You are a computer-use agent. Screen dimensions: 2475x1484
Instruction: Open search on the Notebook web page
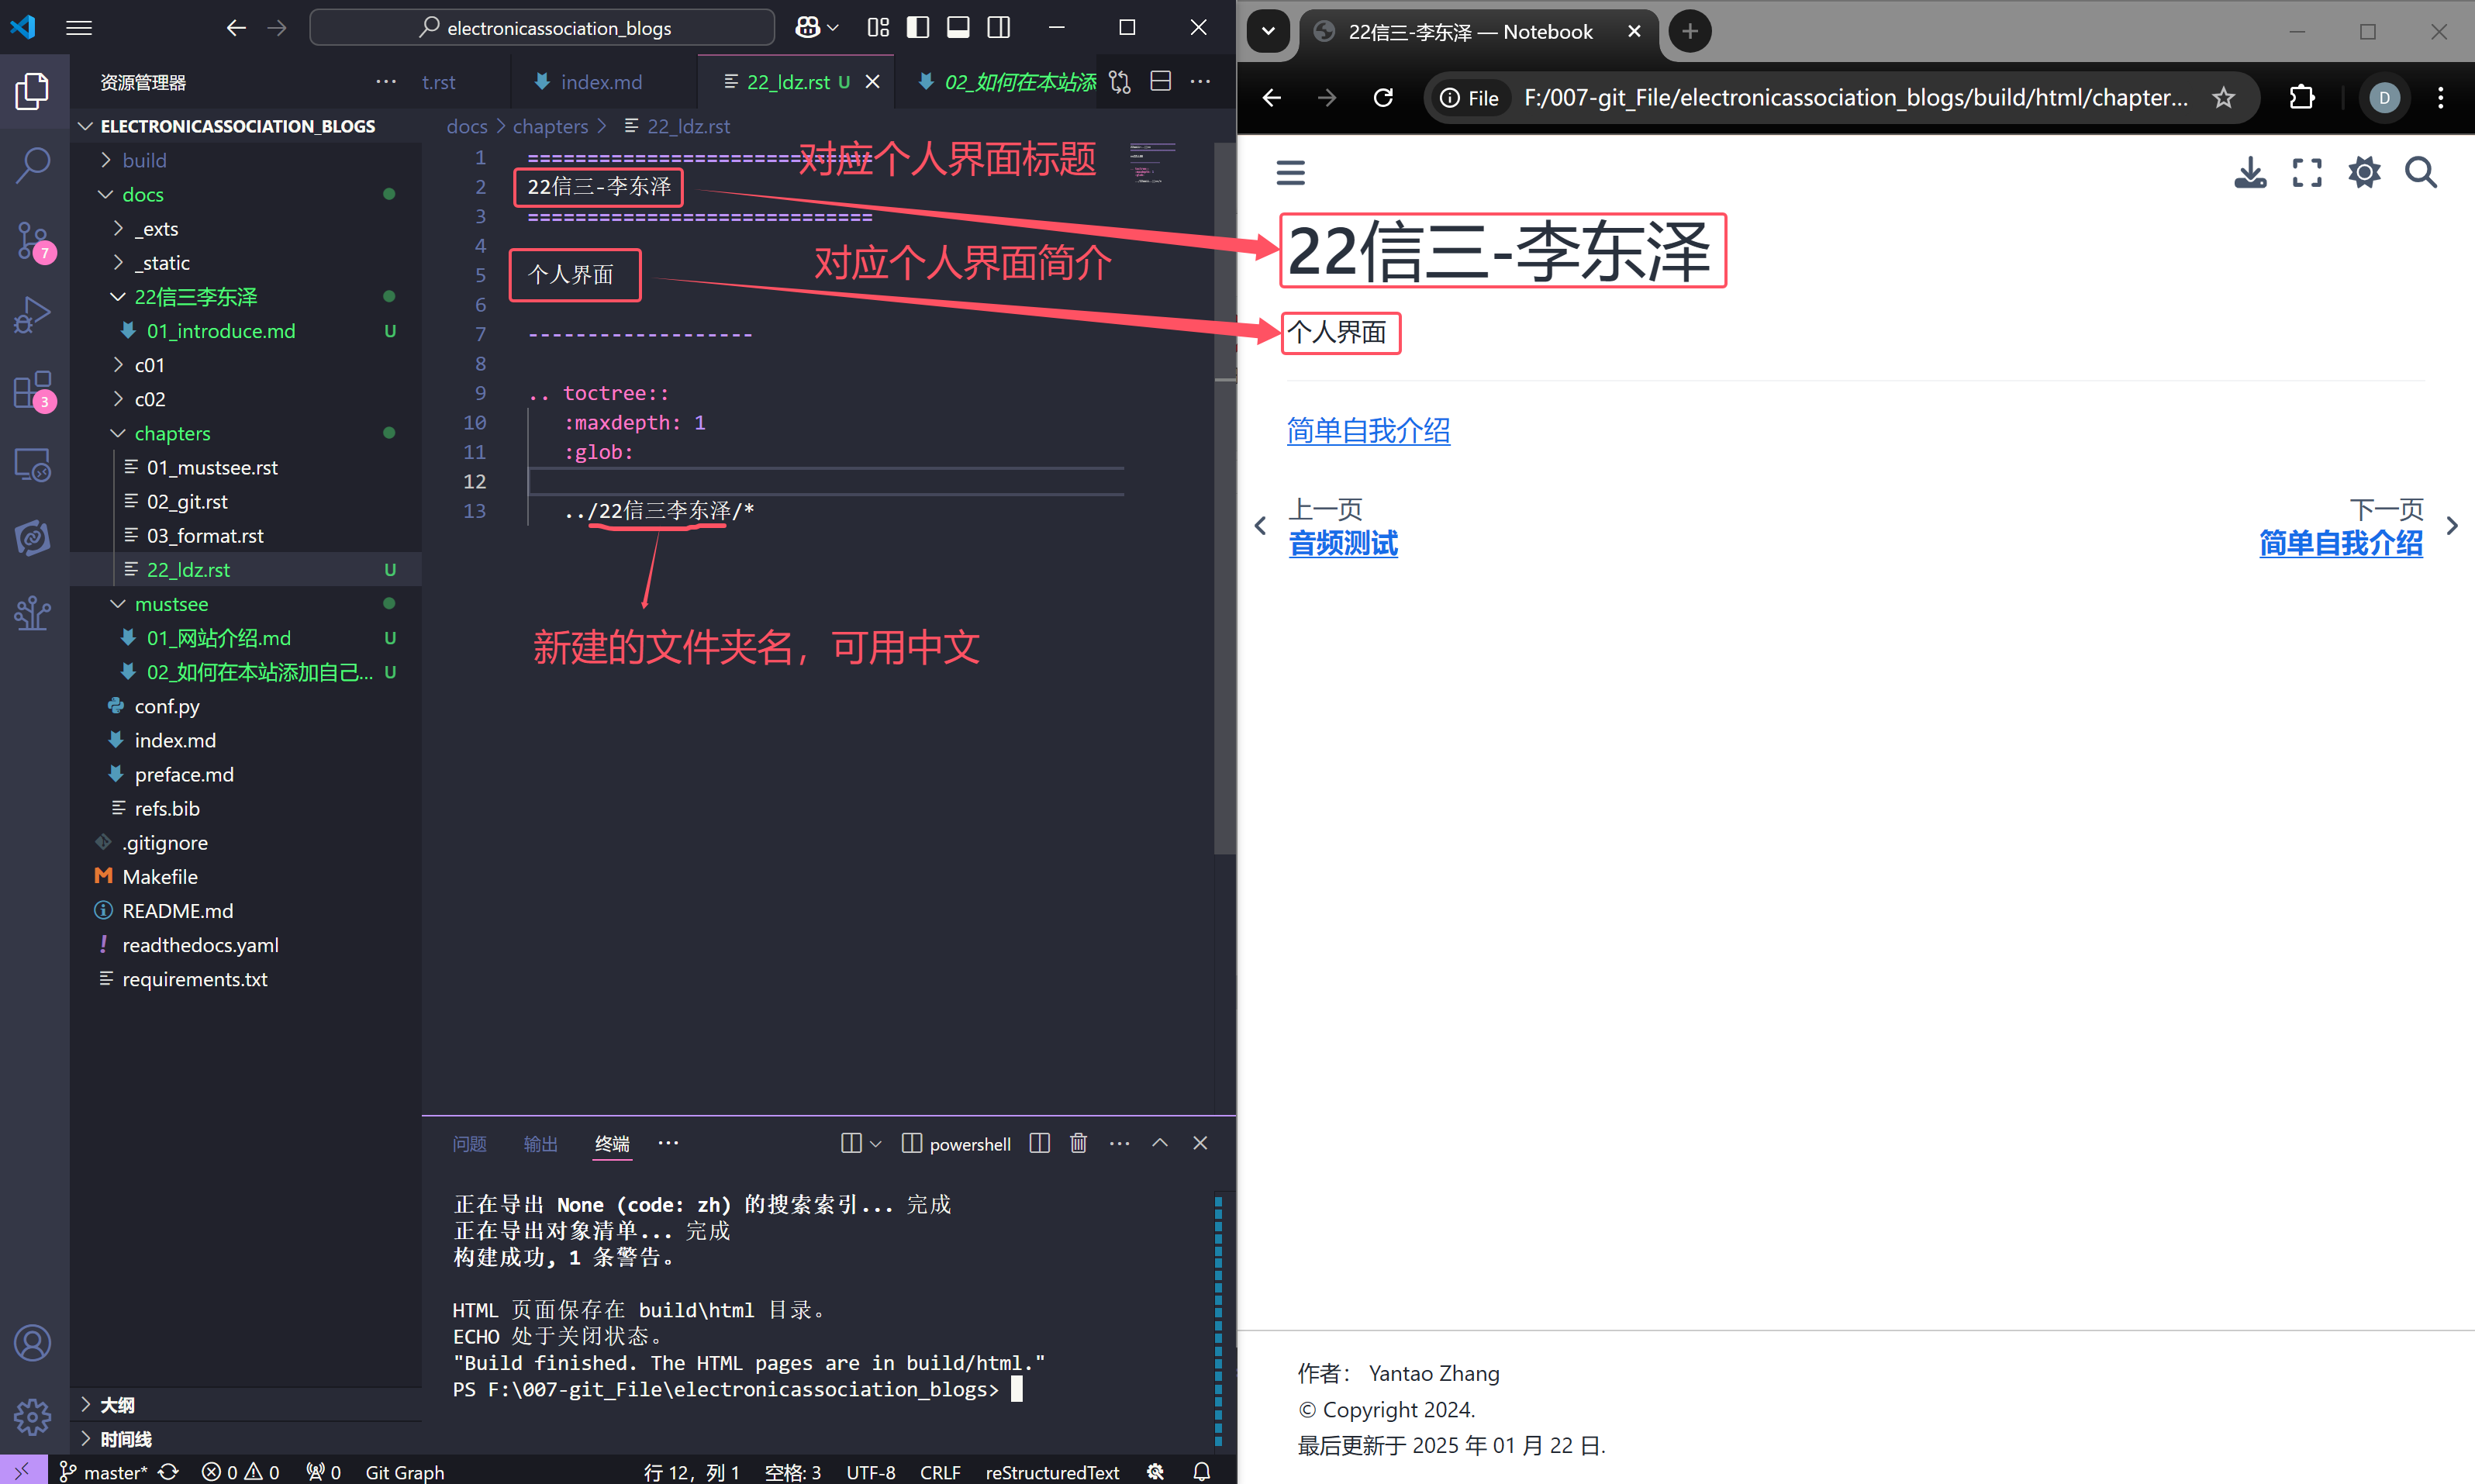(x=2421, y=173)
